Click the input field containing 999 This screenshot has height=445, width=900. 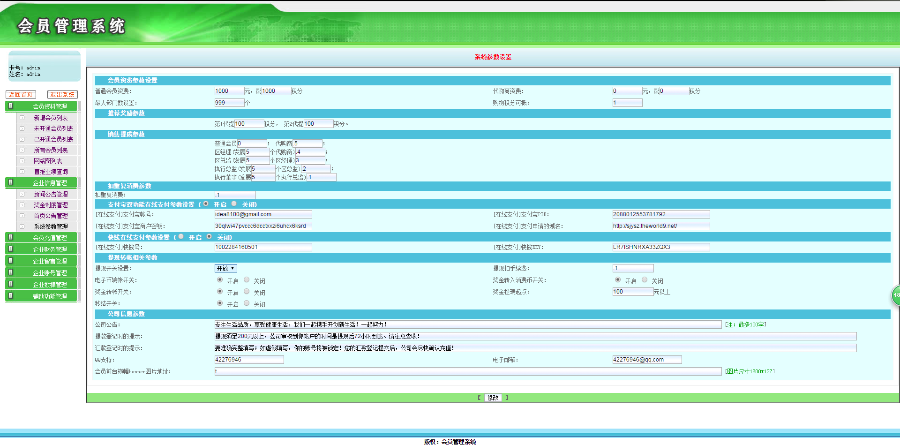[x=229, y=102]
